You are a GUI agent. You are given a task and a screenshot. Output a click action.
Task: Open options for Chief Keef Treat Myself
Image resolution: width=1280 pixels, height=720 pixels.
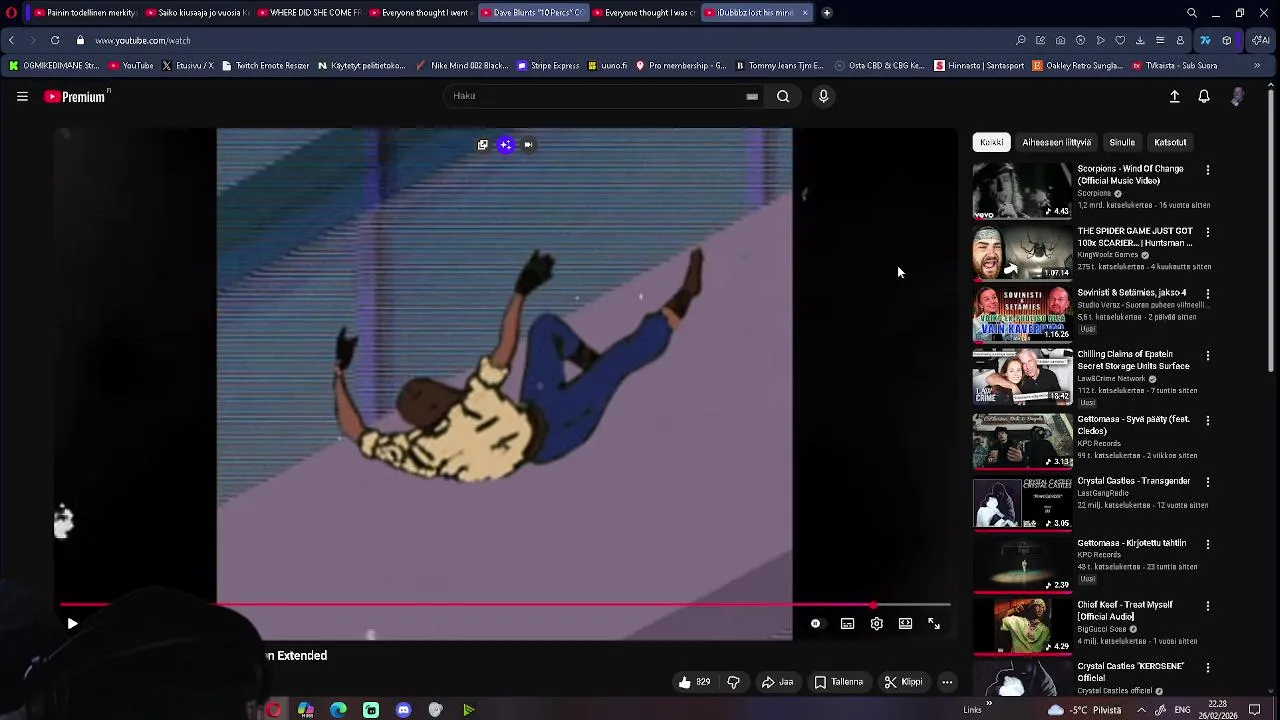(x=1208, y=606)
